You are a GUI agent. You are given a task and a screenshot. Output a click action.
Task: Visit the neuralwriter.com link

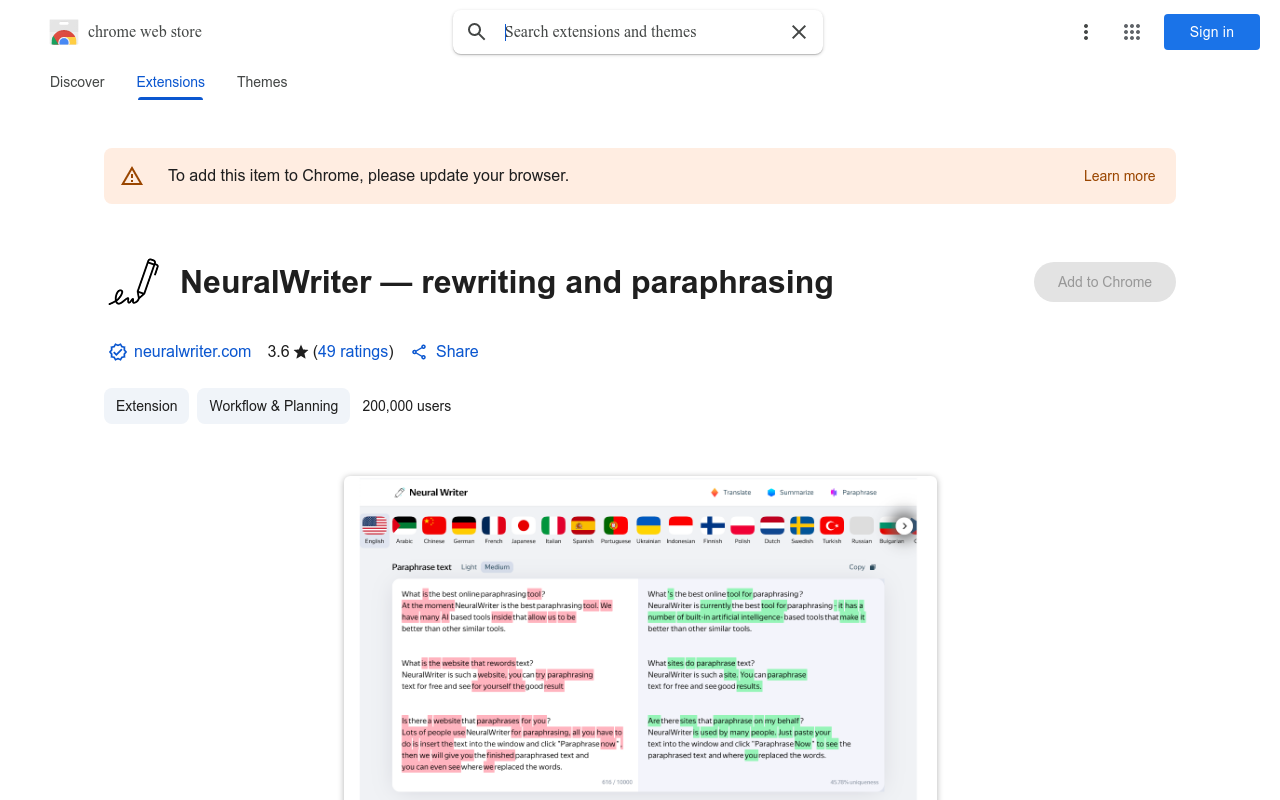point(192,352)
